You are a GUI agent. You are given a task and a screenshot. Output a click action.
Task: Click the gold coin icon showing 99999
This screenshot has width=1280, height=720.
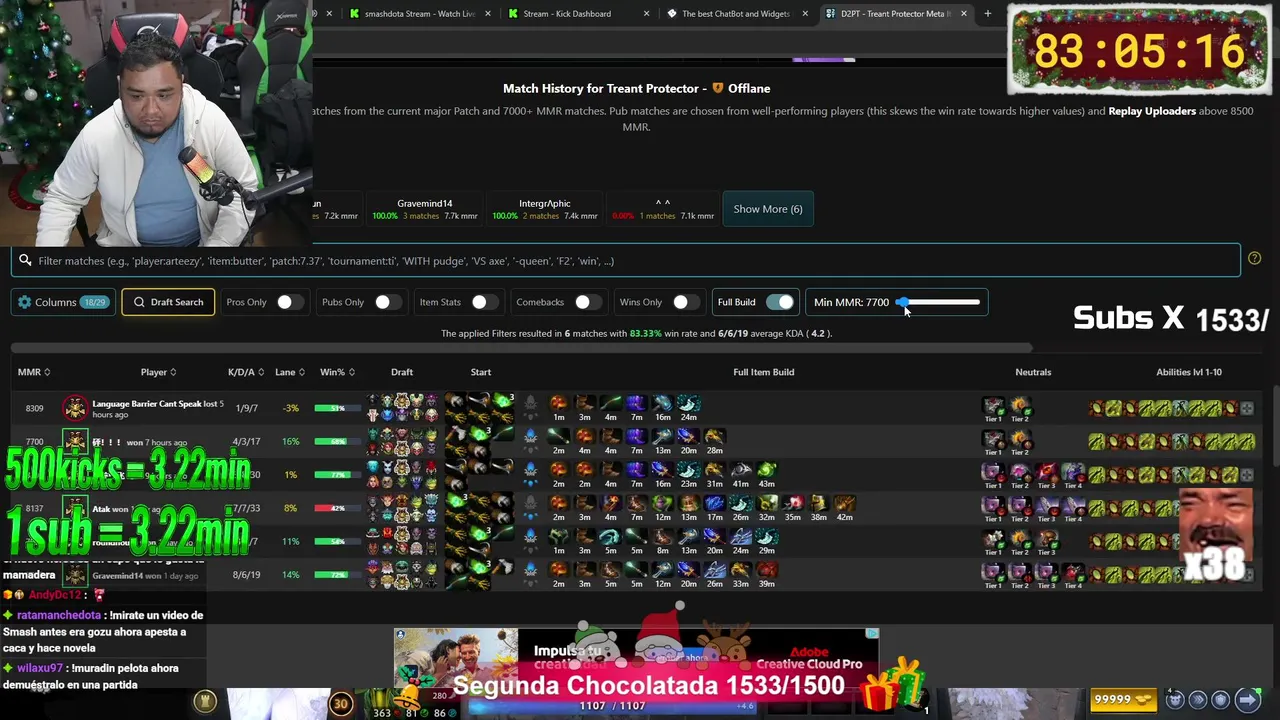coord(1143,700)
